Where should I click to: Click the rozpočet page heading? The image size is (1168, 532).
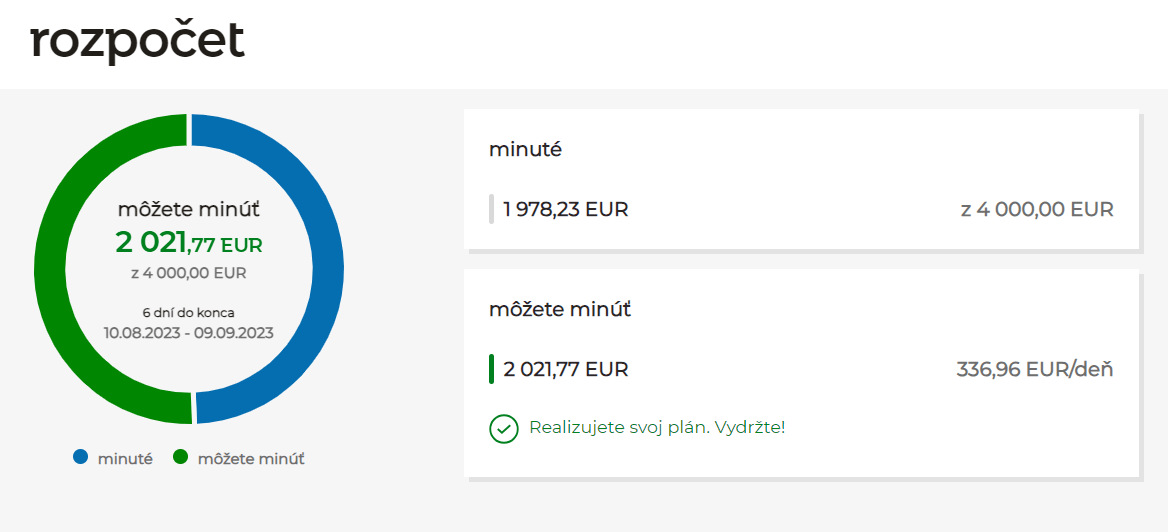(137, 42)
